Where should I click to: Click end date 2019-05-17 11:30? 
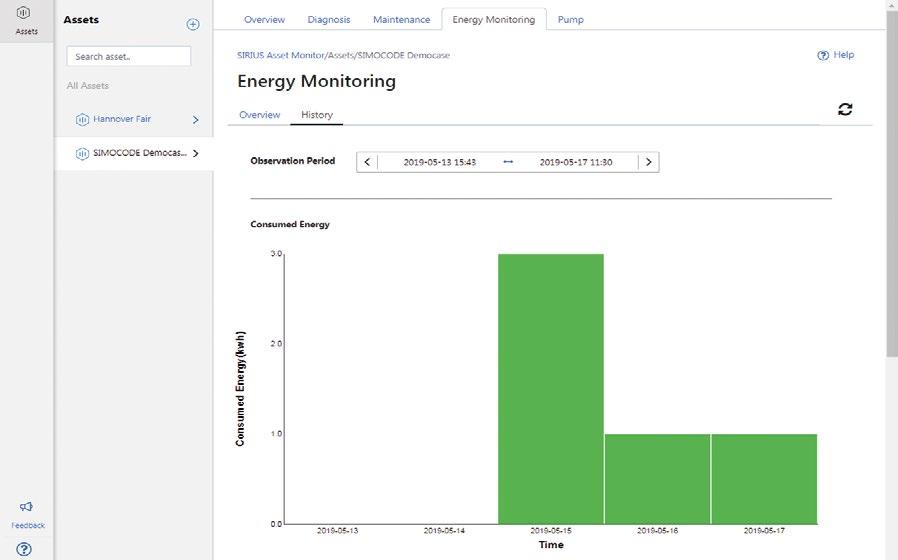click(576, 162)
